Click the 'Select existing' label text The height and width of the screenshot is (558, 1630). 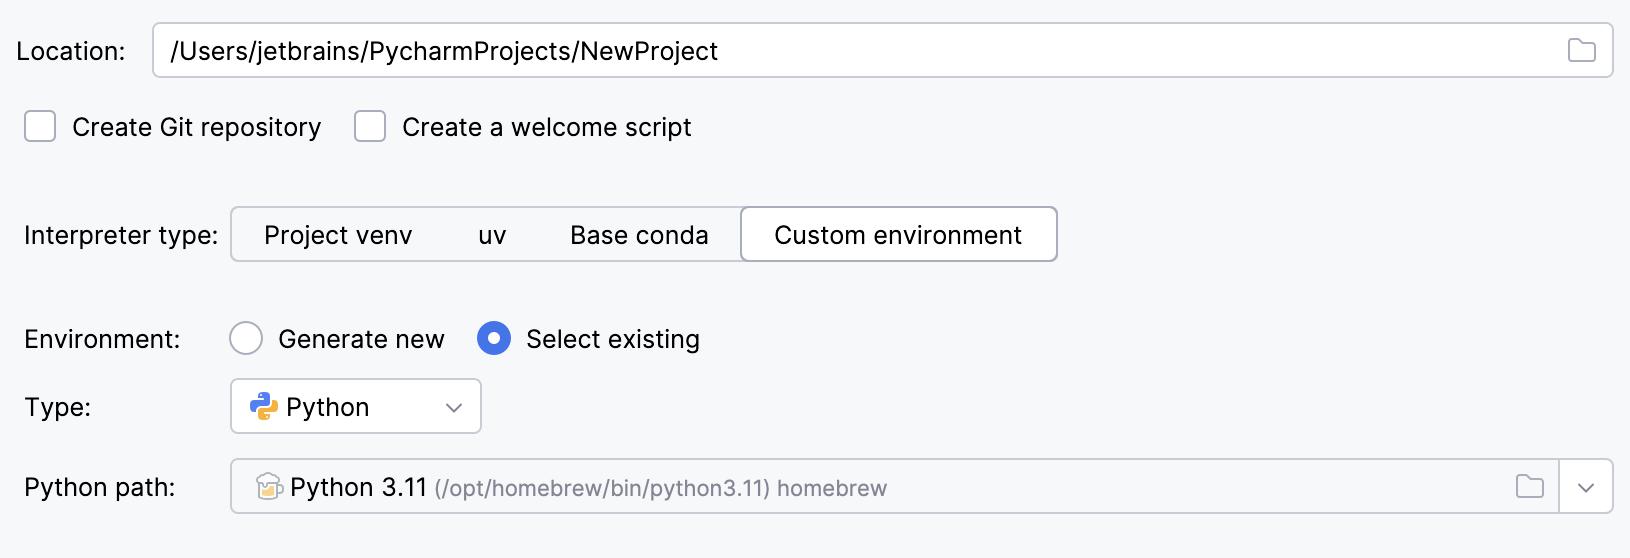point(612,340)
